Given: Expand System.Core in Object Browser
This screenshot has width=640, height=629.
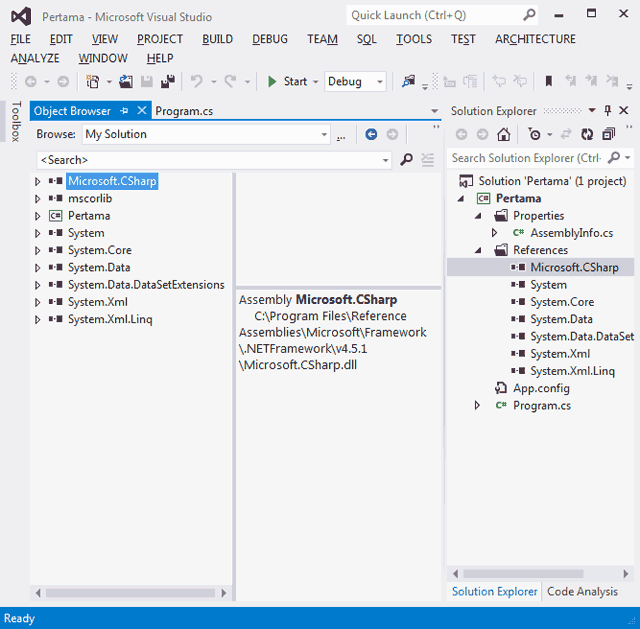Looking at the screenshot, I should pyautogui.click(x=38, y=250).
